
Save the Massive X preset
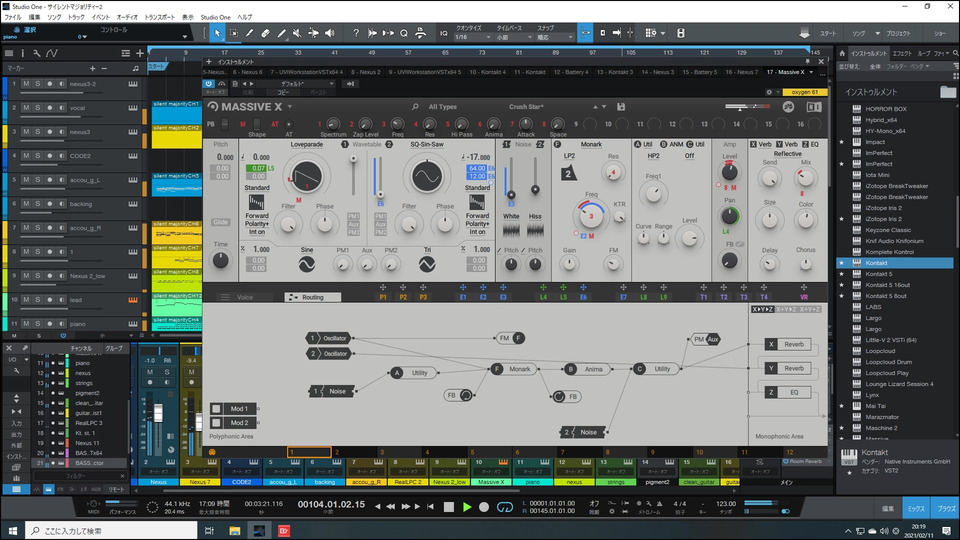click(x=621, y=107)
